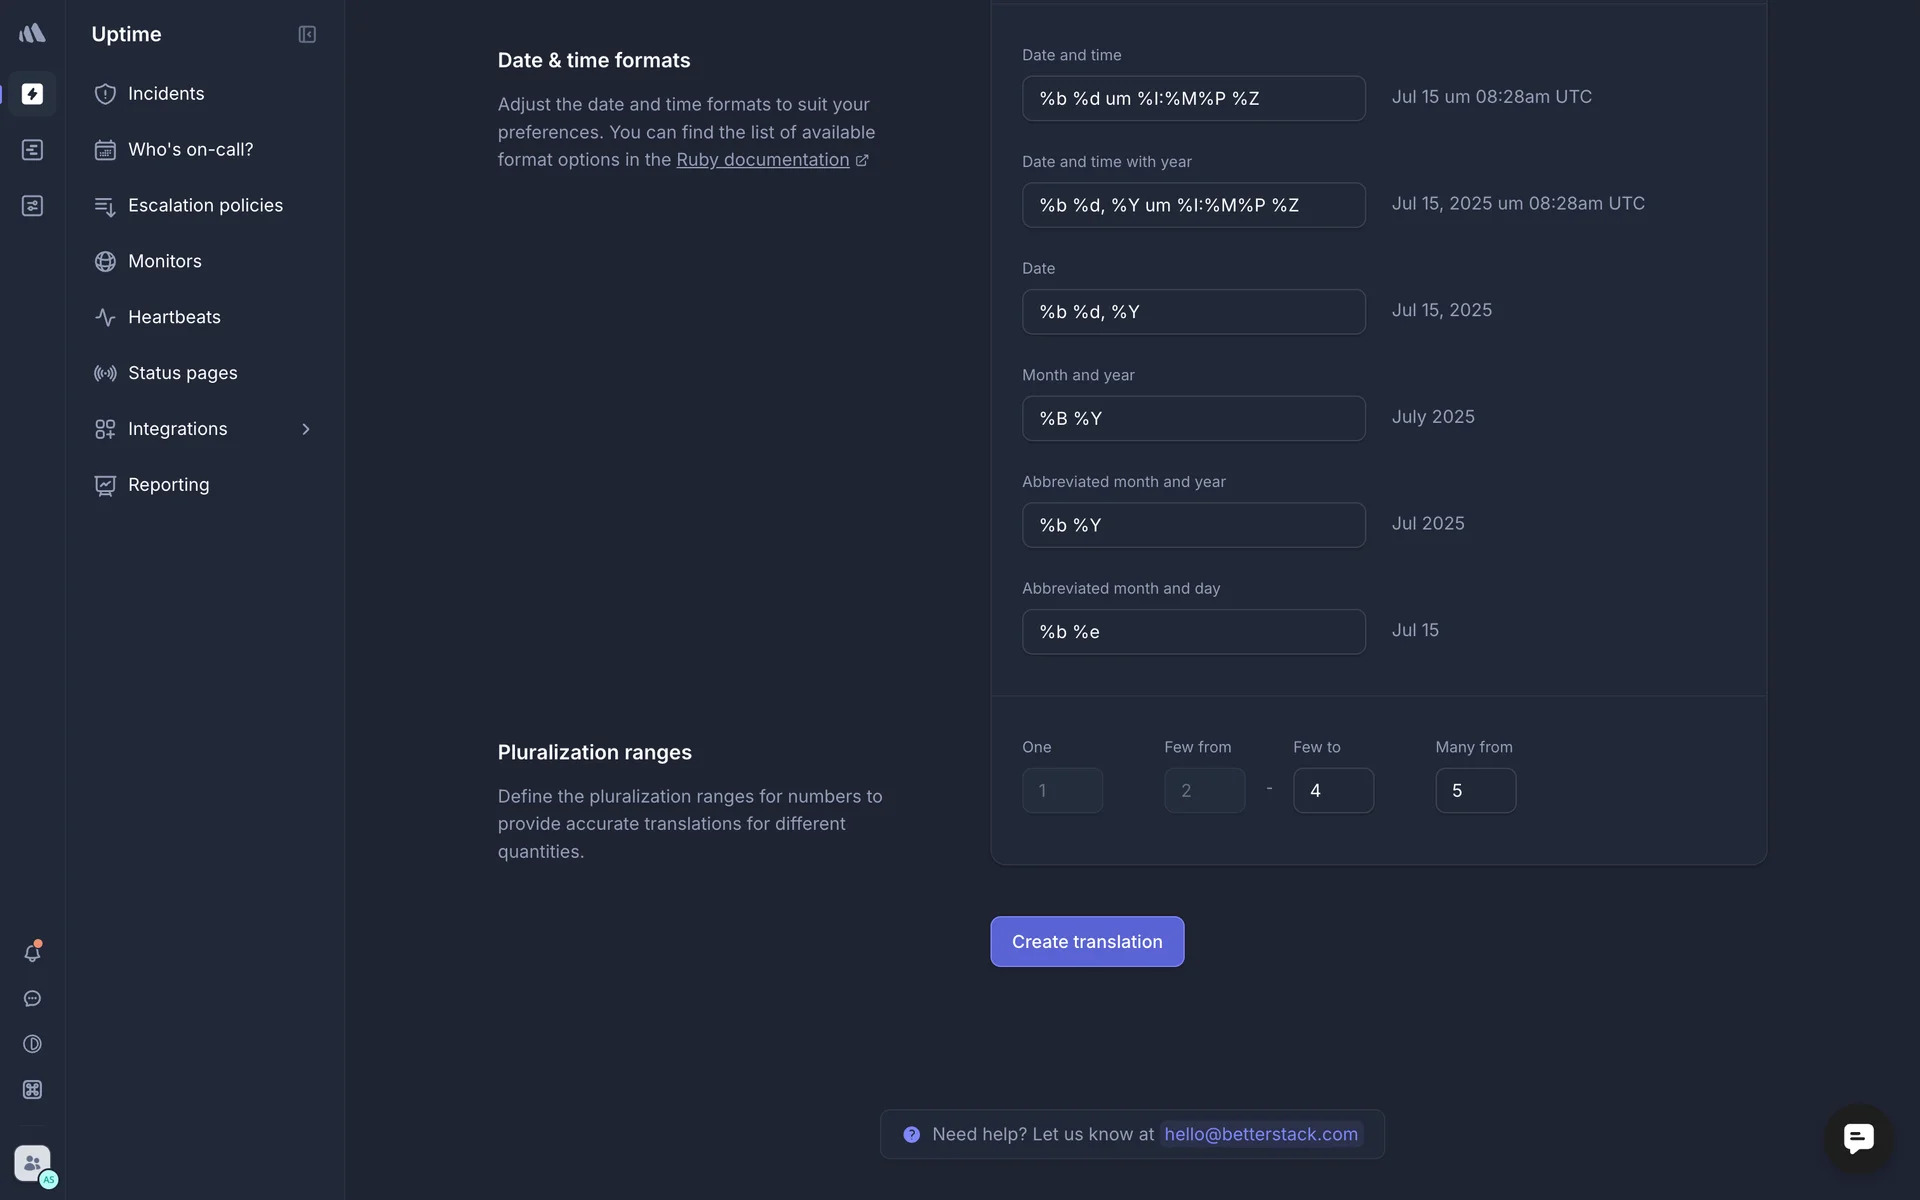Select the Uptime lightning bolt icon
This screenshot has height=1200, width=1920.
coord(32,94)
